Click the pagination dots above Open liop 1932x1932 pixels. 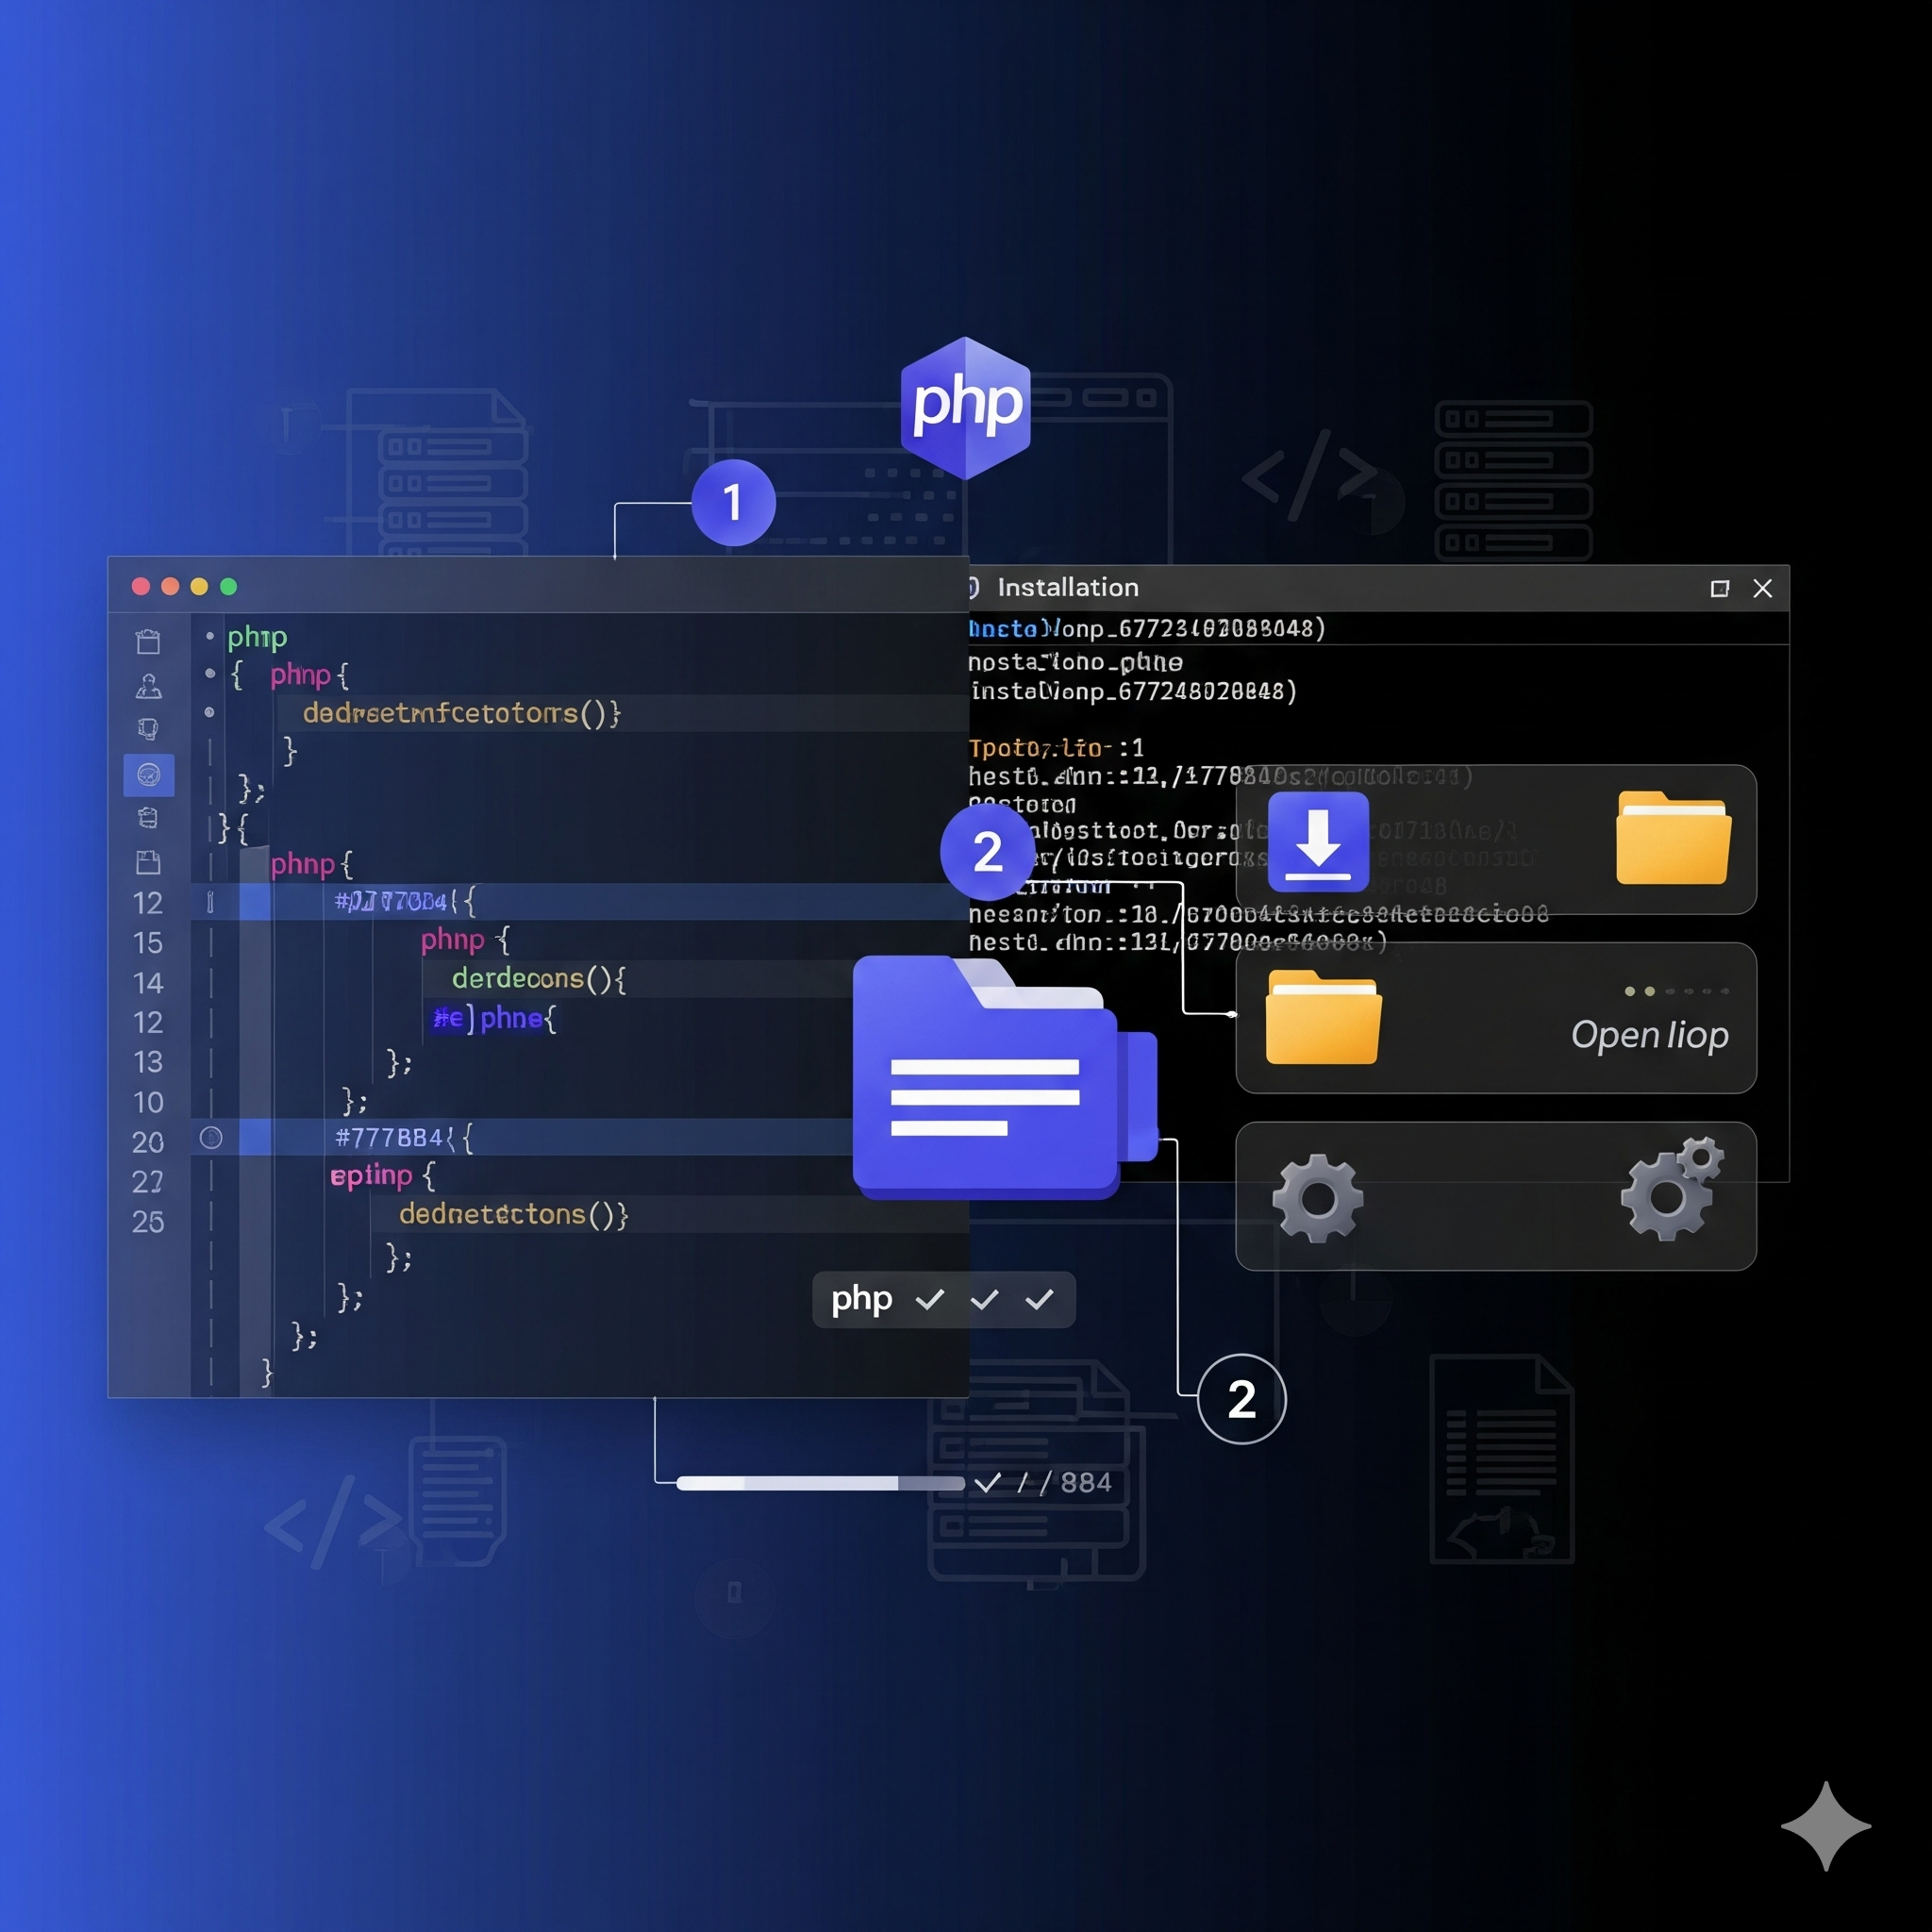coord(1676,991)
